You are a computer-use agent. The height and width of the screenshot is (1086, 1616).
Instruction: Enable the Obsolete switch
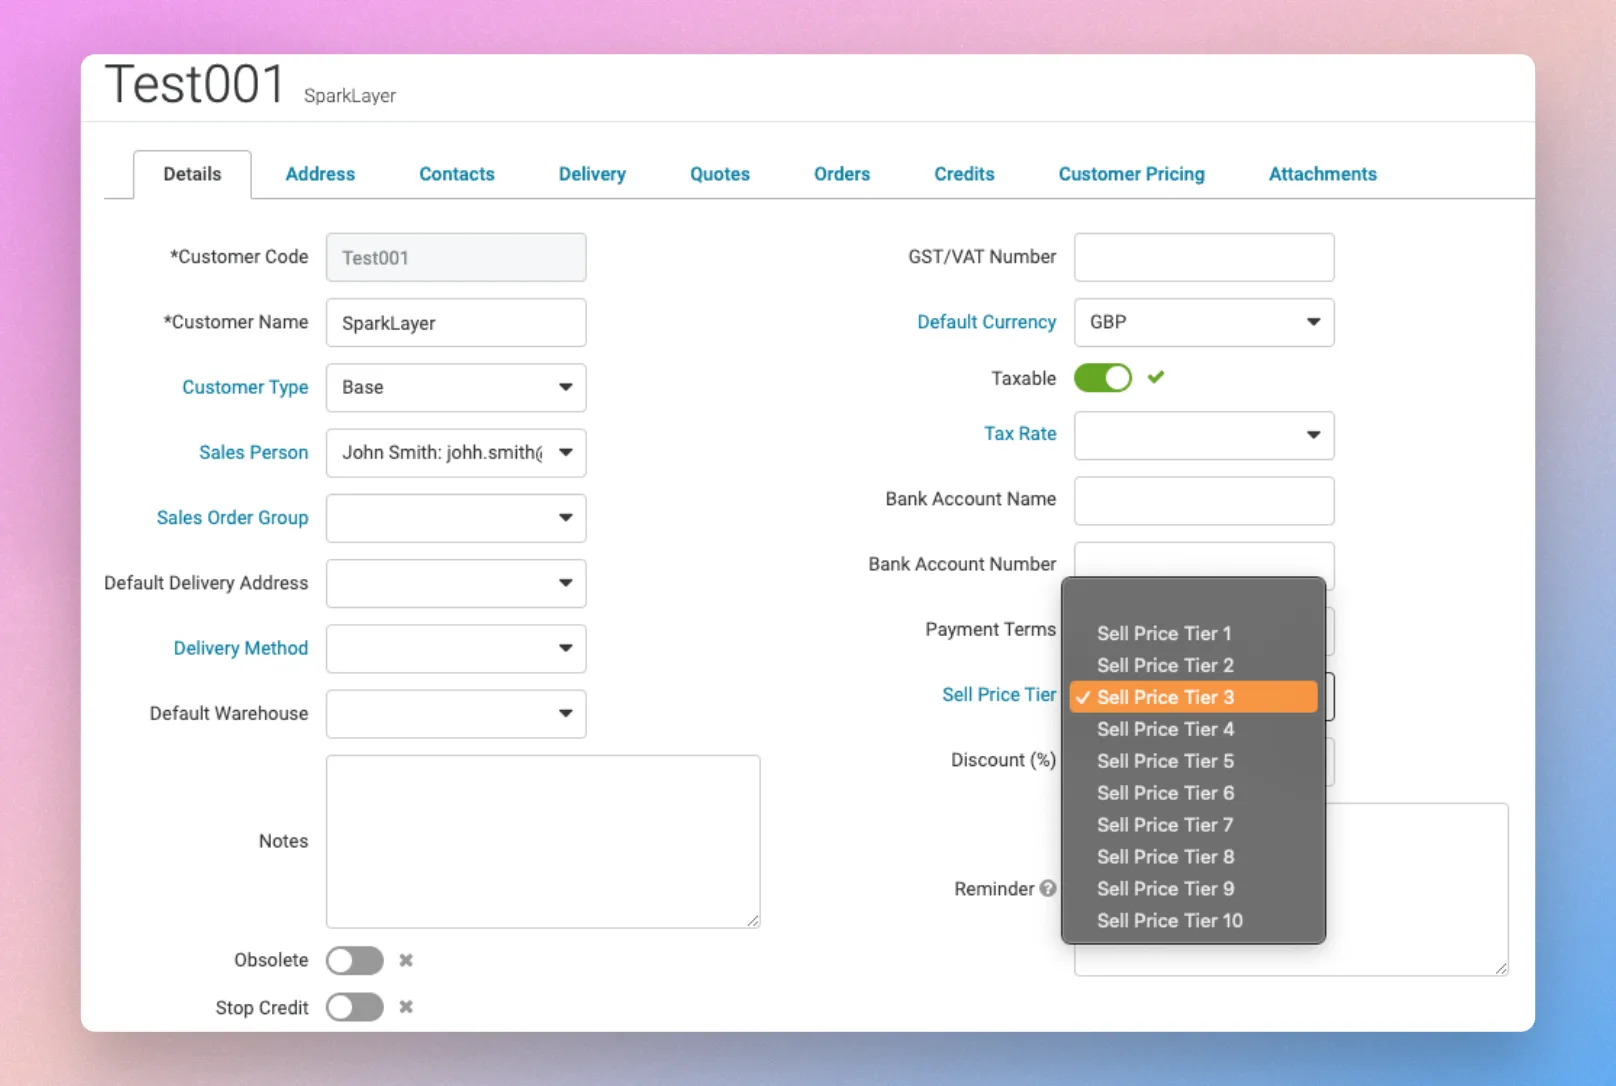click(x=355, y=960)
